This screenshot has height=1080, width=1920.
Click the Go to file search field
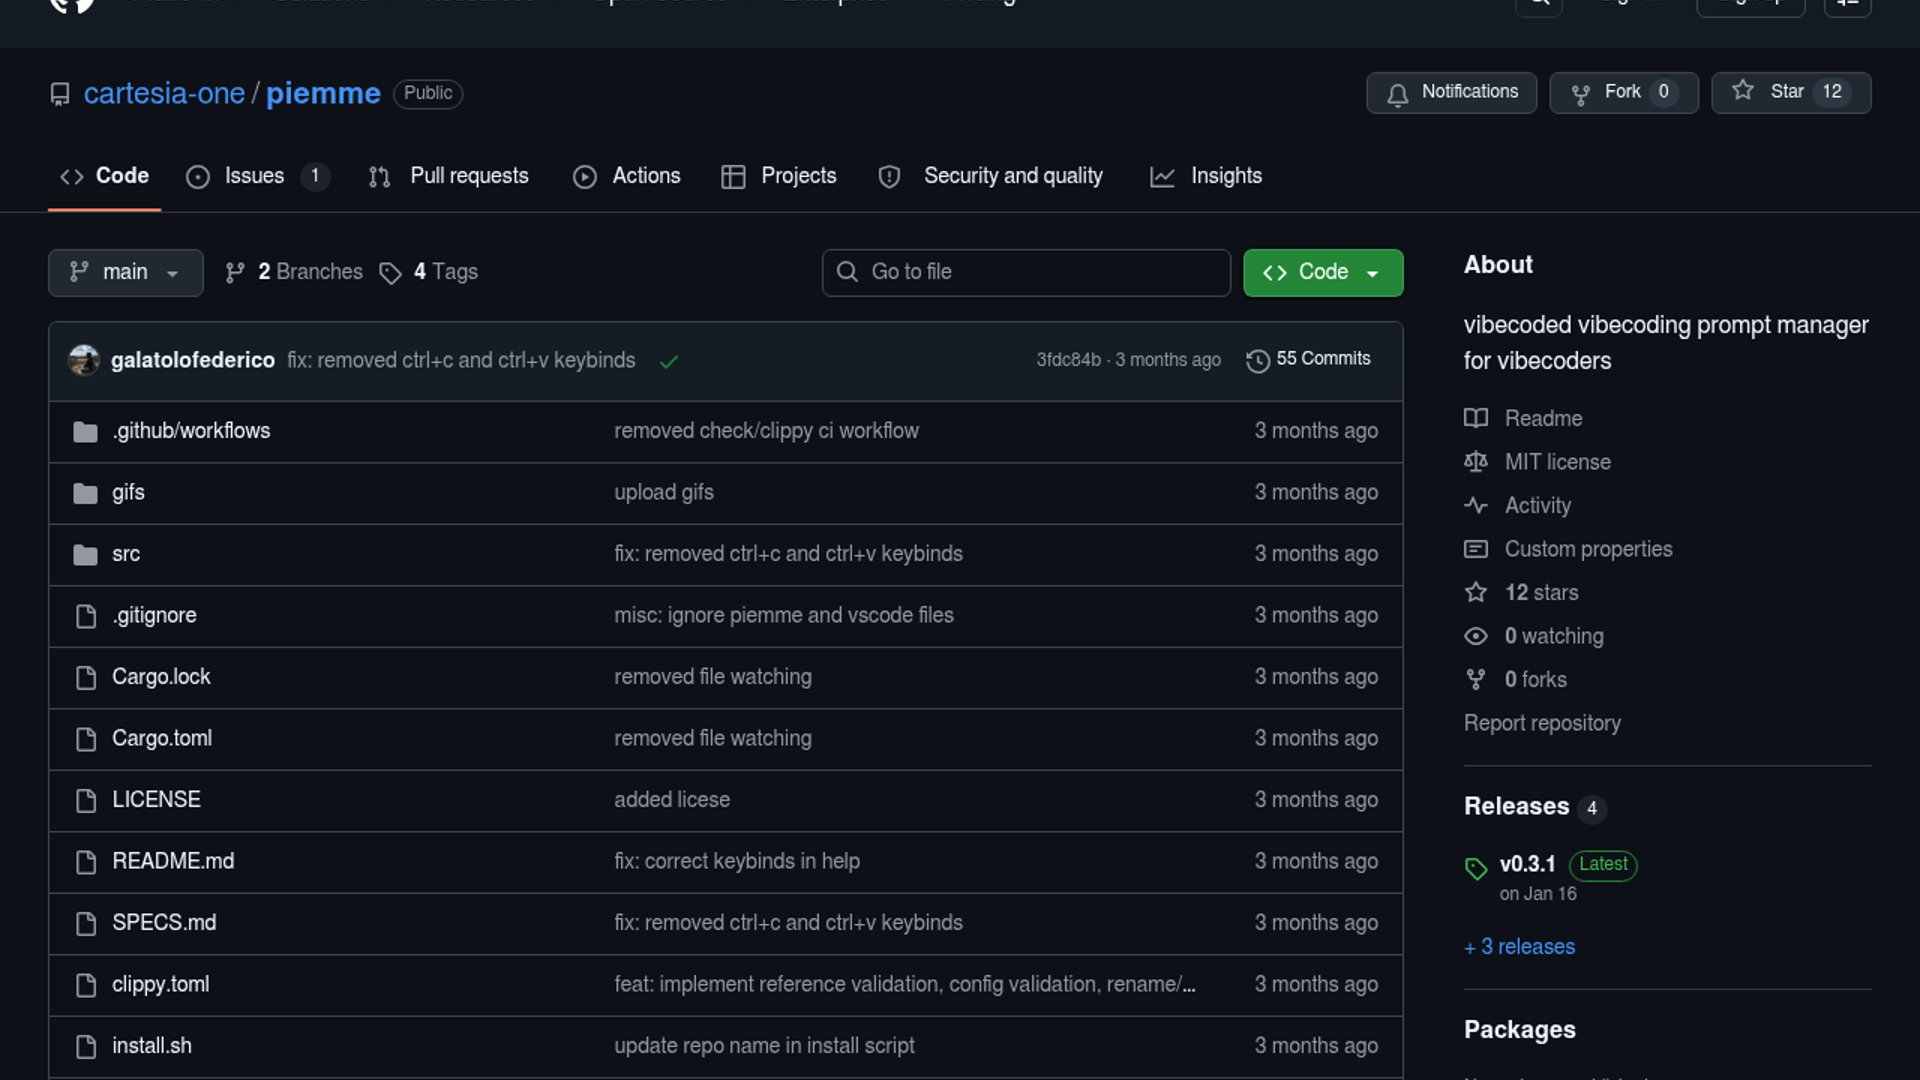coord(1026,272)
